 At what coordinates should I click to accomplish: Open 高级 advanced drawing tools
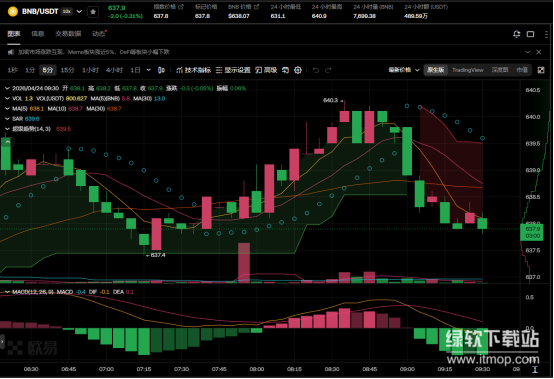coord(266,70)
